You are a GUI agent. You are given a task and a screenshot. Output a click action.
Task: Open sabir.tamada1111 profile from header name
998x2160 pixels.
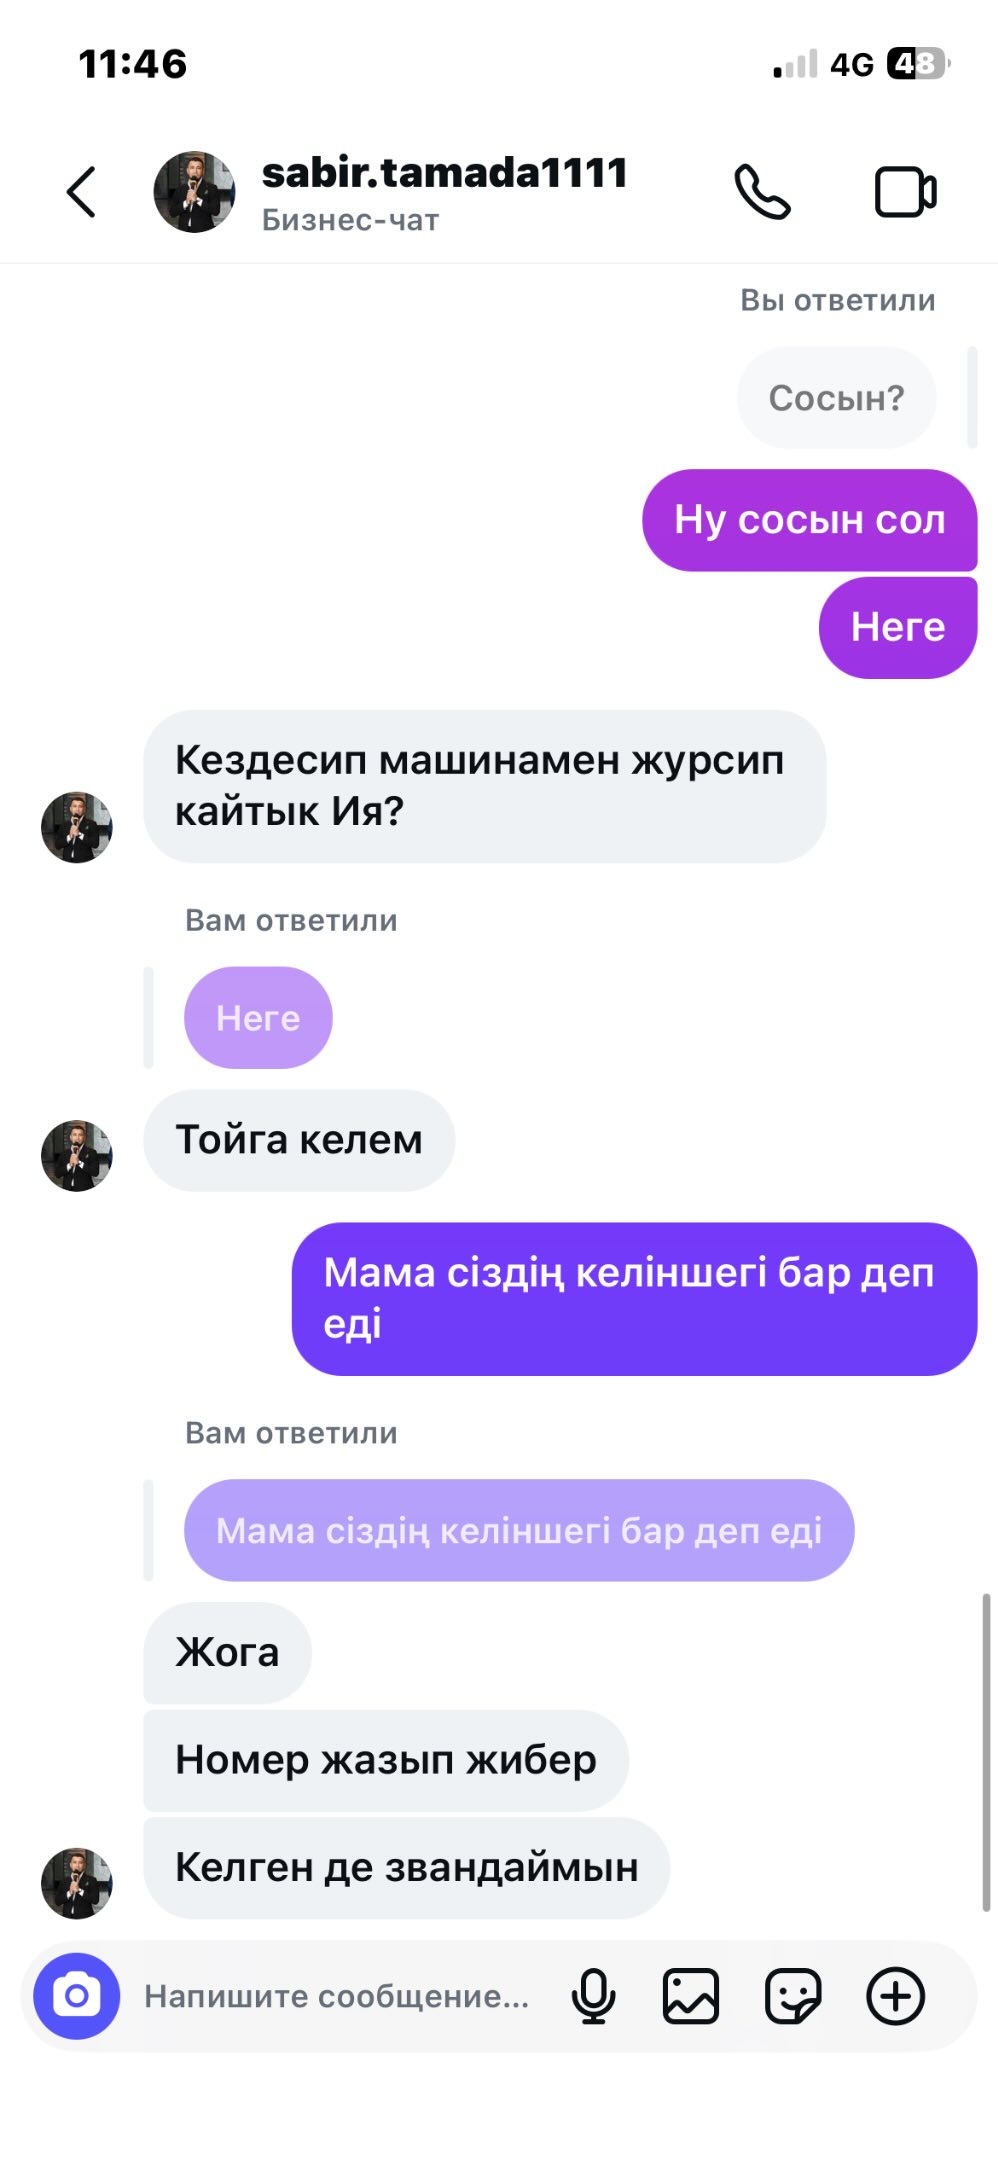(x=444, y=173)
